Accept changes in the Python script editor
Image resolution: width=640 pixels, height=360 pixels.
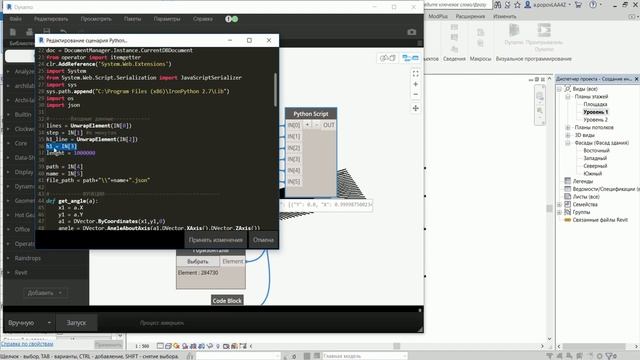click(x=216, y=240)
